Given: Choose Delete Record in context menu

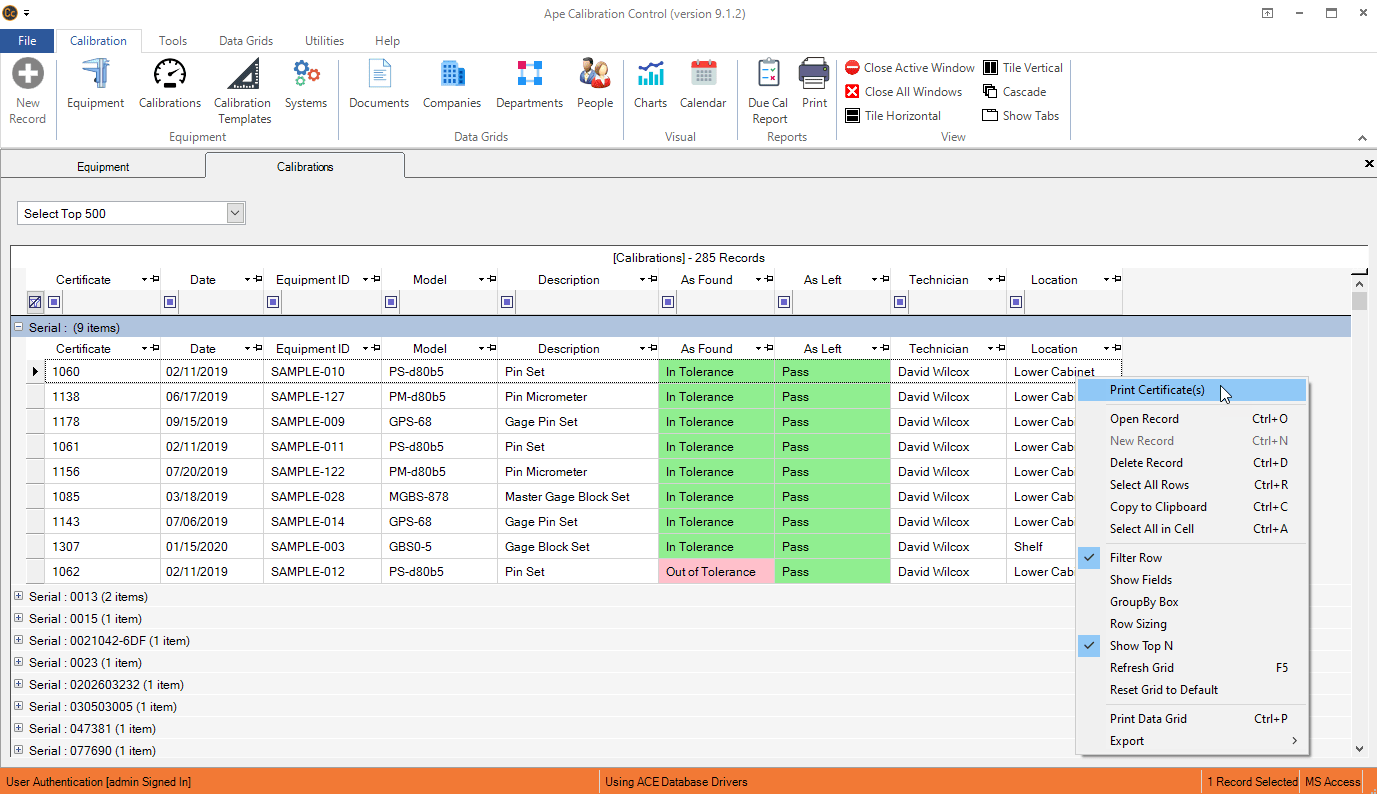Looking at the screenshot, I should (1191, 463).
